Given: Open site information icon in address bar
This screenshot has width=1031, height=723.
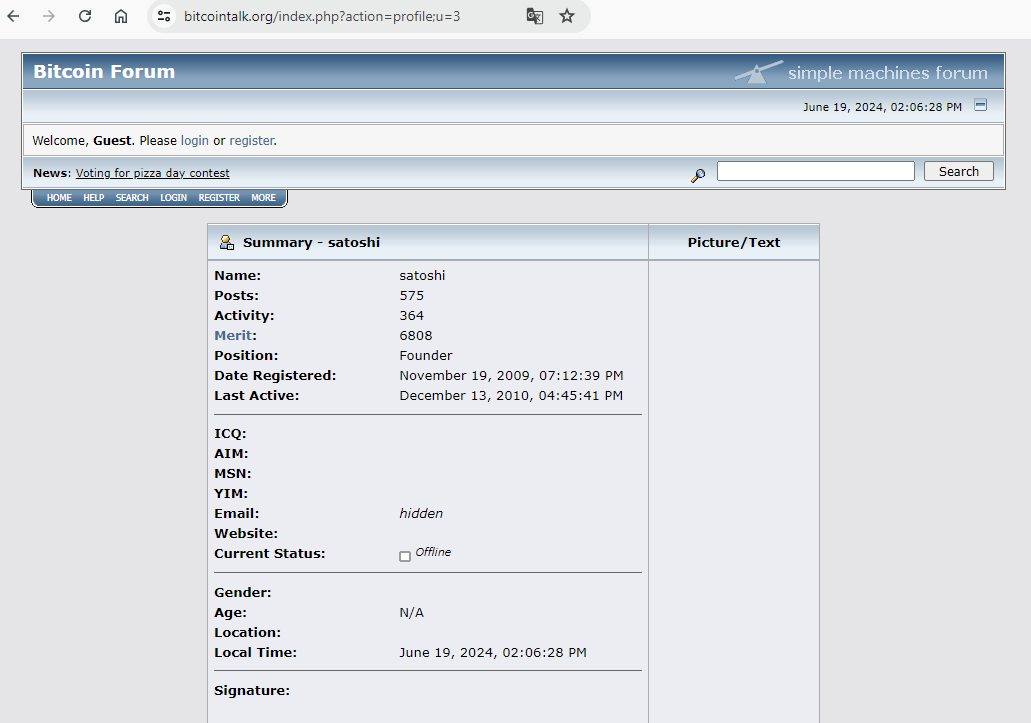Looking at the screenshot, I should [x=165, y=16].
